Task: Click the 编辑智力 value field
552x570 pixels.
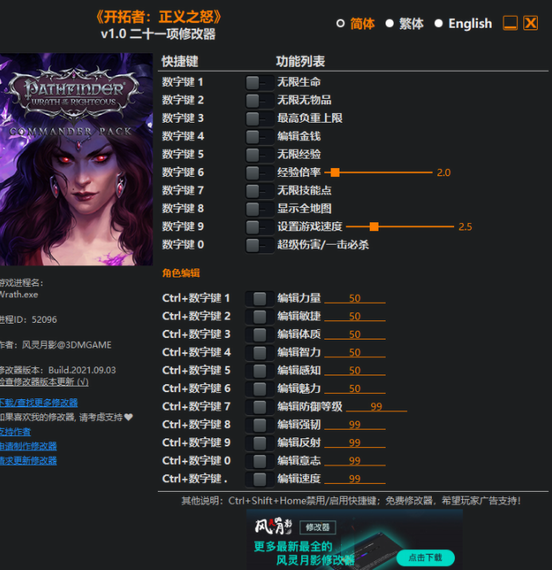Action: point(355,352)
